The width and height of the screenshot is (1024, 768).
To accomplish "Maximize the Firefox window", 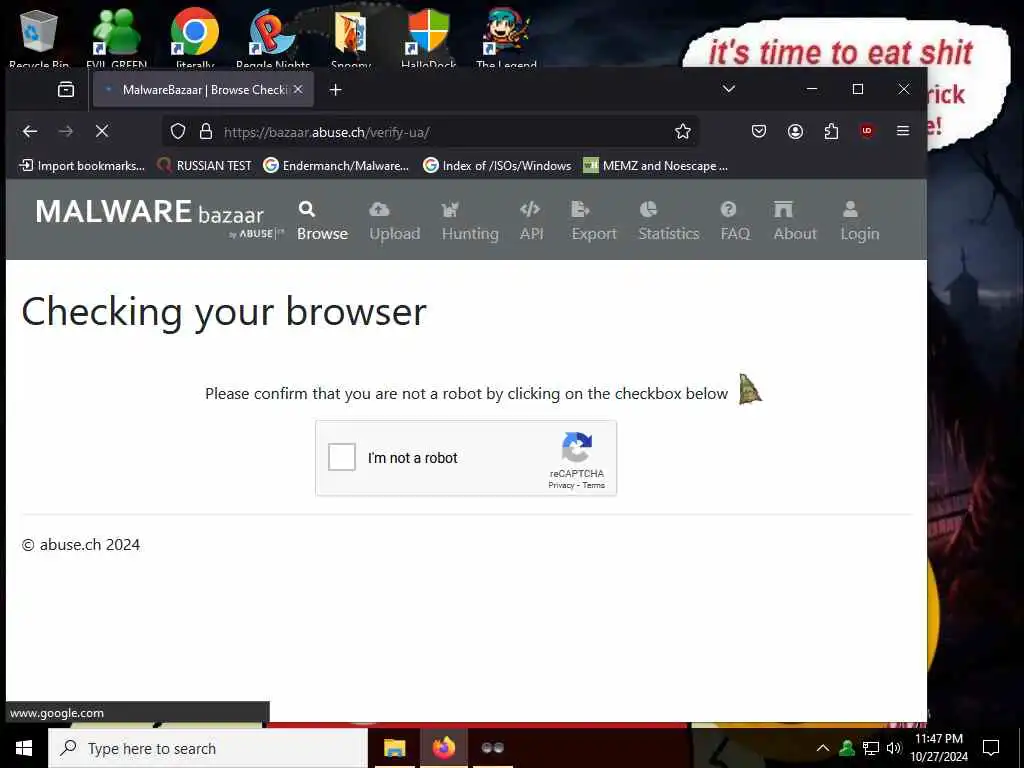I will (x=858, y=89).
